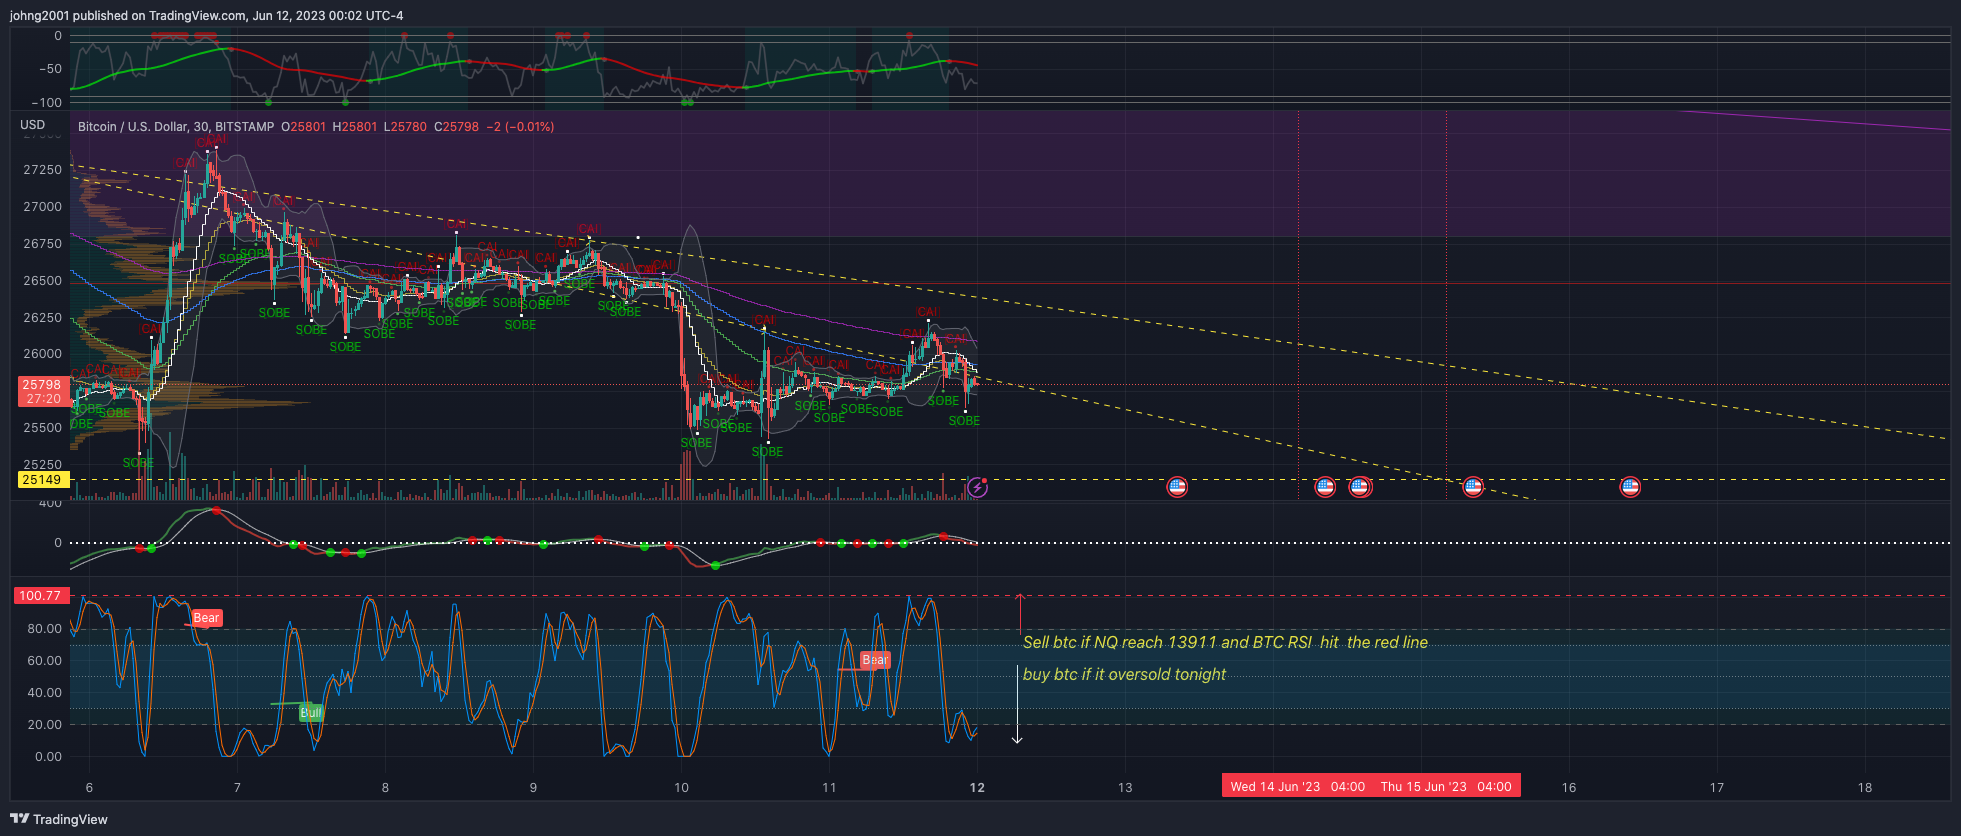Click the USD currency label on the price axis

click(x=33, y=125)
